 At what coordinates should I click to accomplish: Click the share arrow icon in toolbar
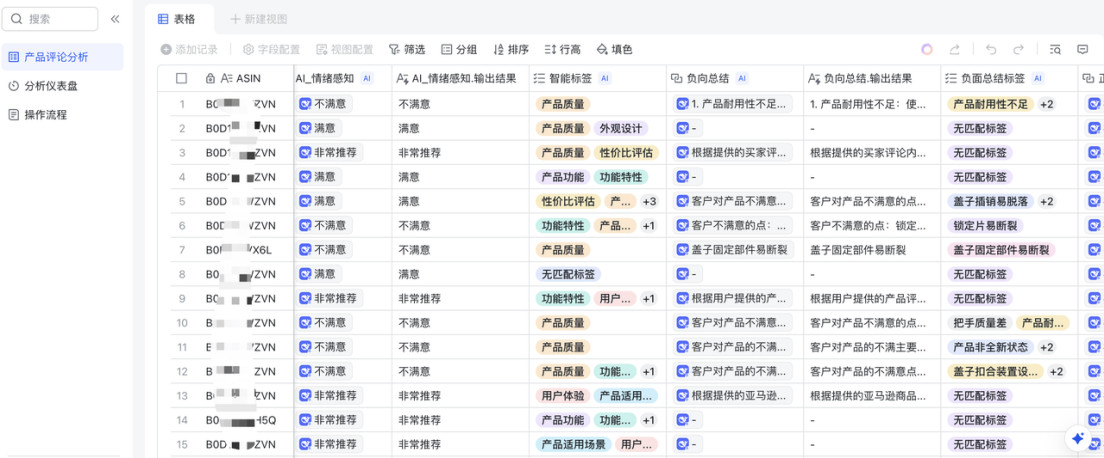coord(955,49)
